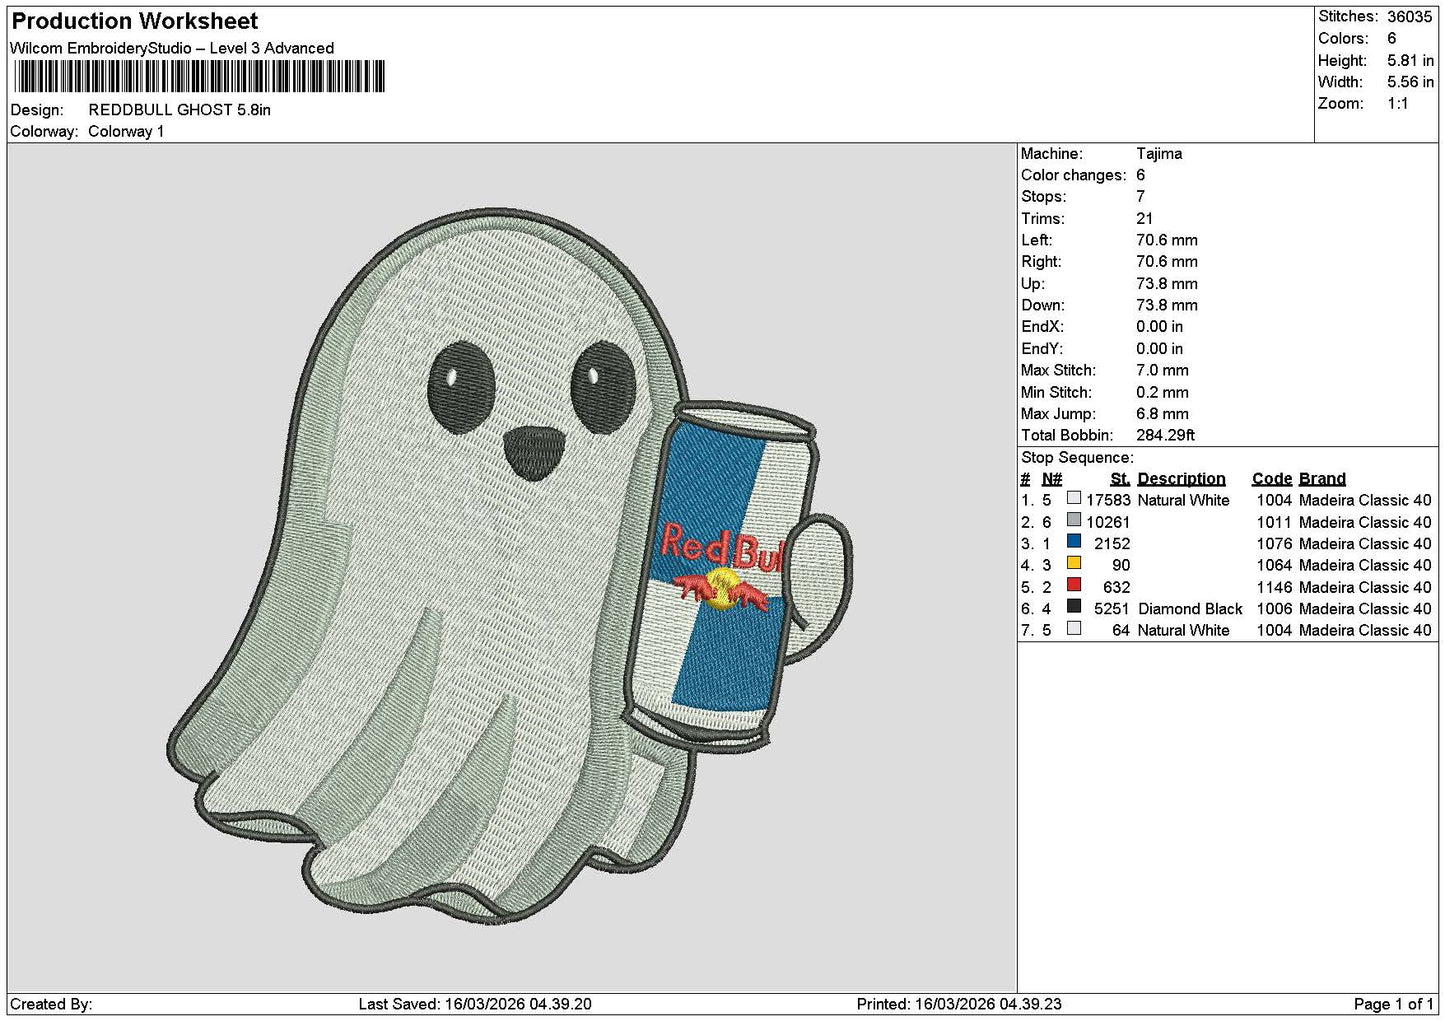
Task: Click the 'N#' column header
Action: pyautogui.click(x=1051, y=479)
